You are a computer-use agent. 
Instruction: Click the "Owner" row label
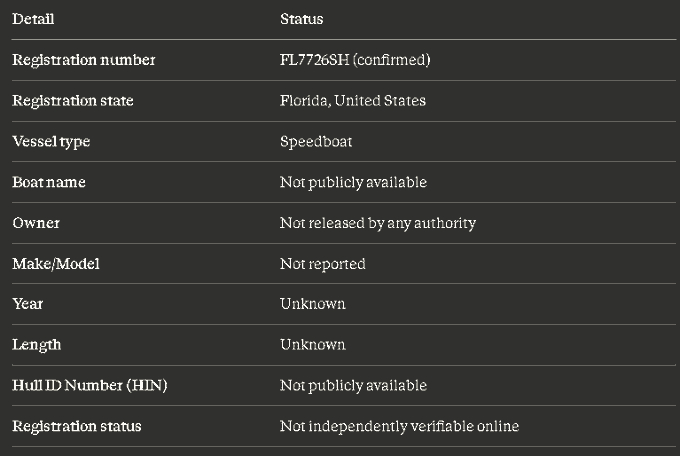tap(36, 223)
